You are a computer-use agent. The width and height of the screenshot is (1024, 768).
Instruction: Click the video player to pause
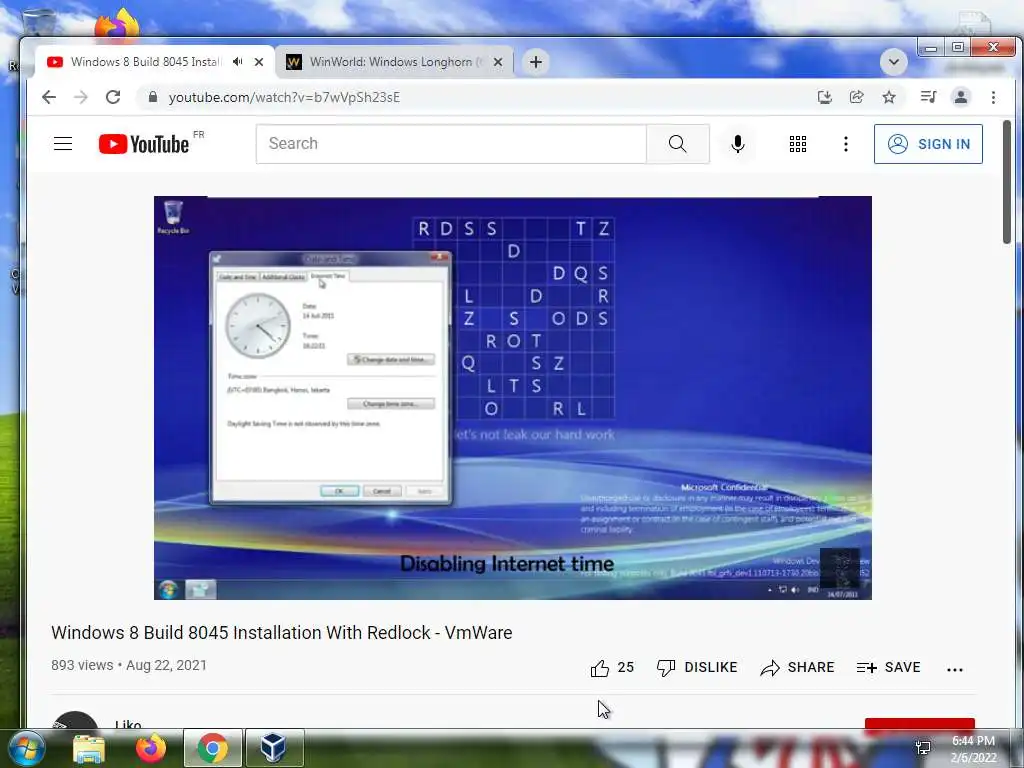[513, 398]
